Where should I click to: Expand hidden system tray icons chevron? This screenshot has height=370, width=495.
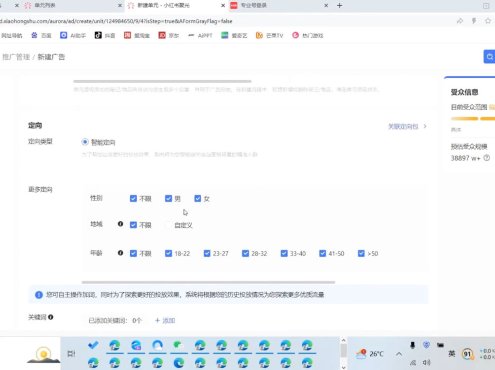pos(399,354)
